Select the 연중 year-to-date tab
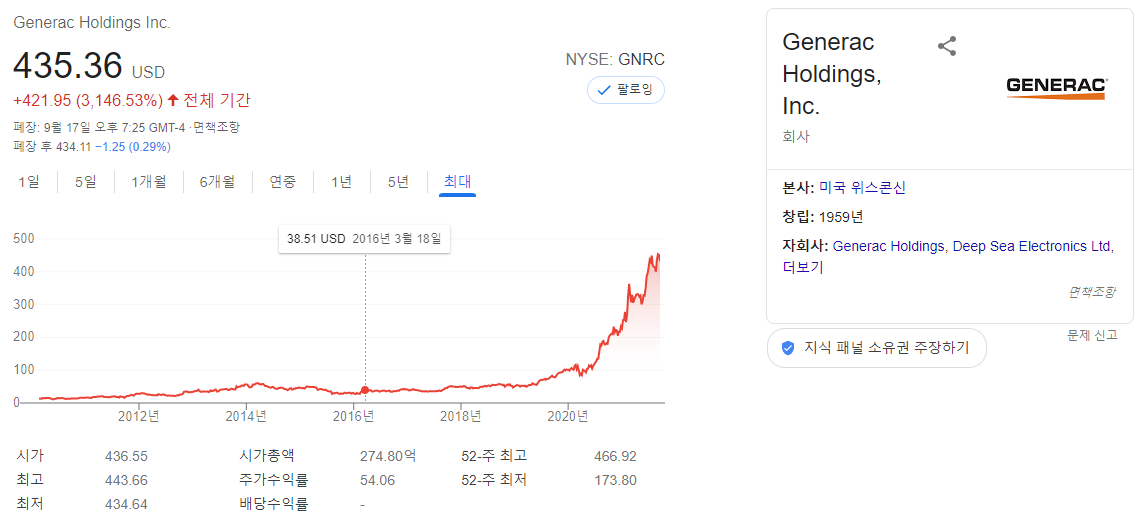 282,182
